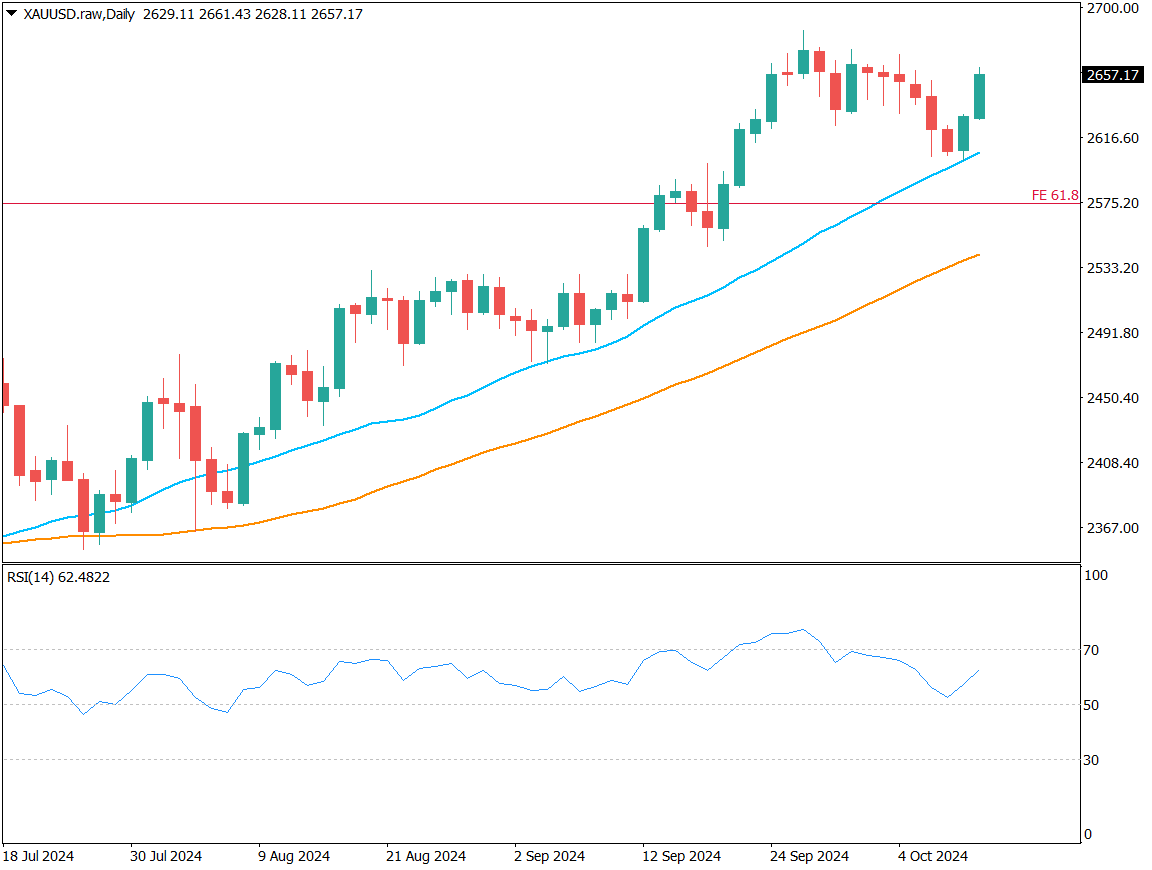Screen dimensions: 1152x870
Task: Click the RSI(14) indicator label
Action: [58, 577]
